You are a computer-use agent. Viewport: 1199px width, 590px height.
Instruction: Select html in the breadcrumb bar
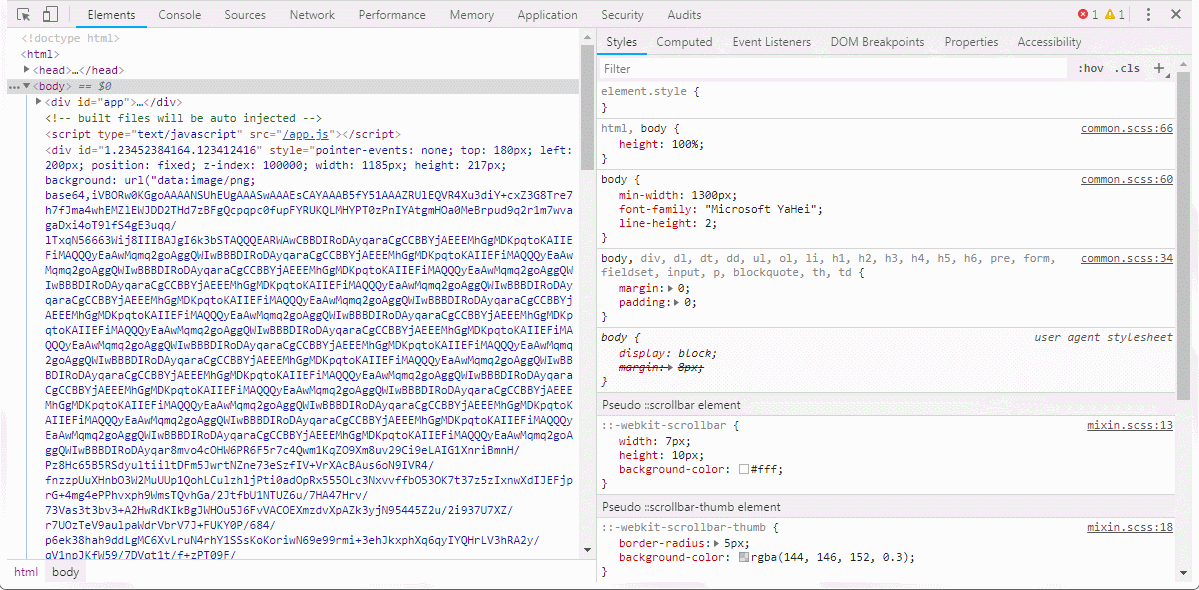[x=25, y=572]
